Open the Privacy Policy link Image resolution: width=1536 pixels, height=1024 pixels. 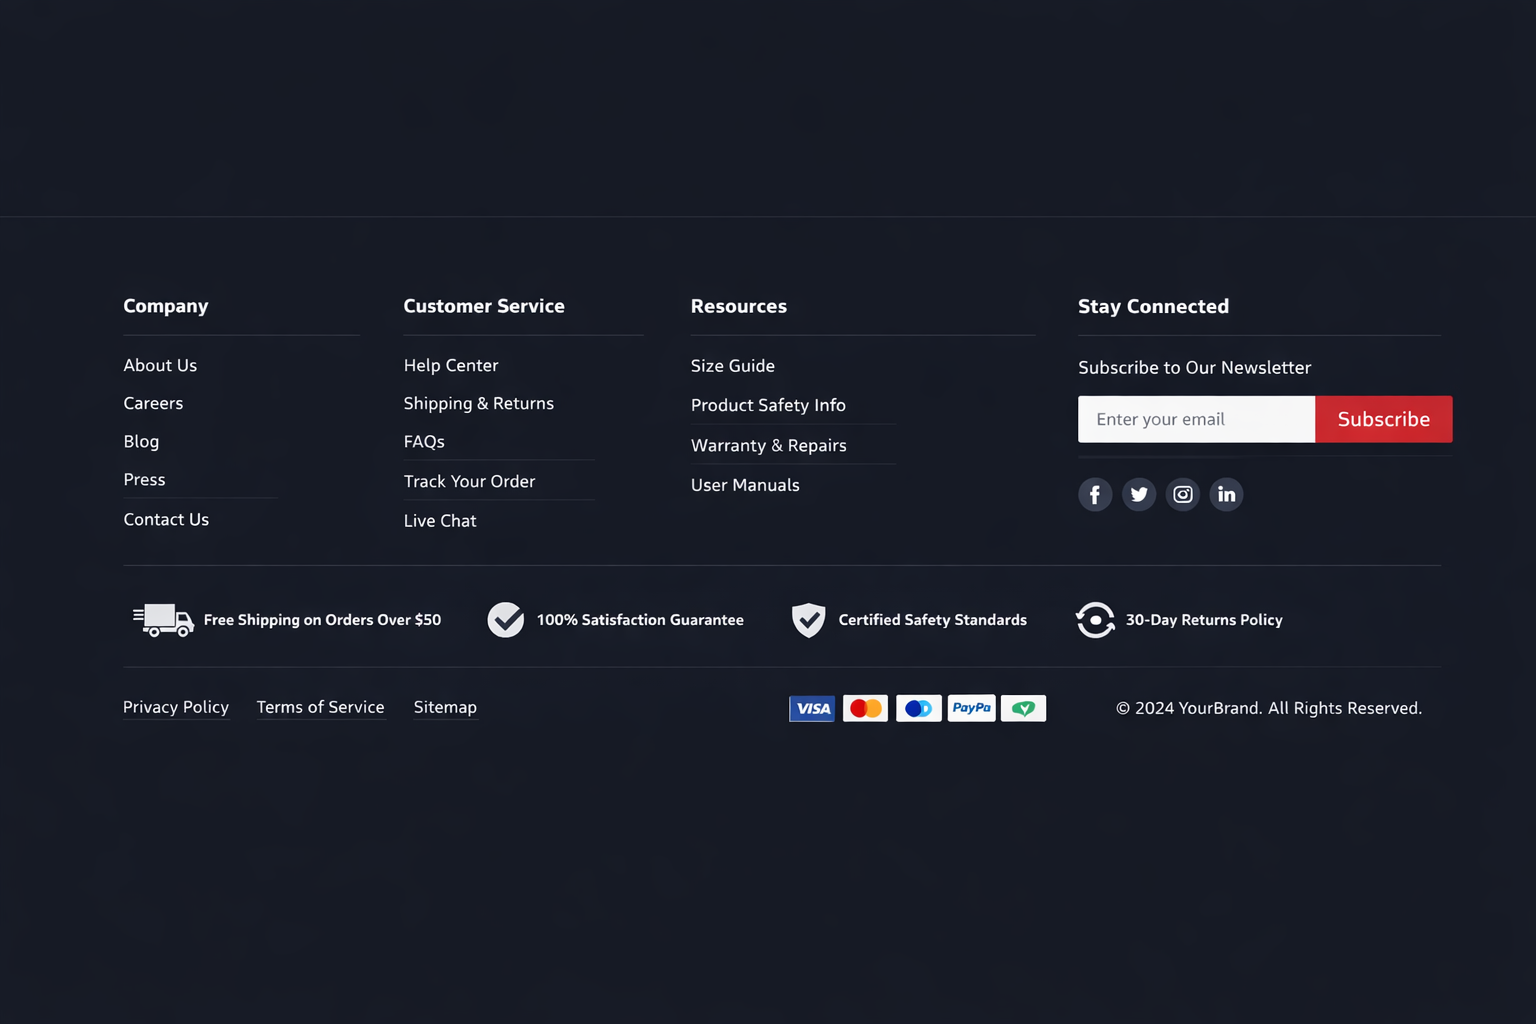coord(176,707)
